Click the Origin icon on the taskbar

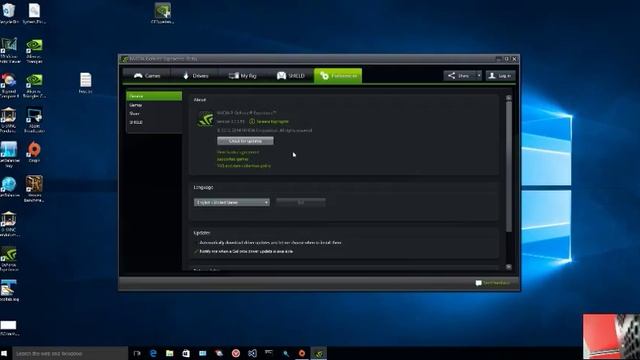(302, 353)
